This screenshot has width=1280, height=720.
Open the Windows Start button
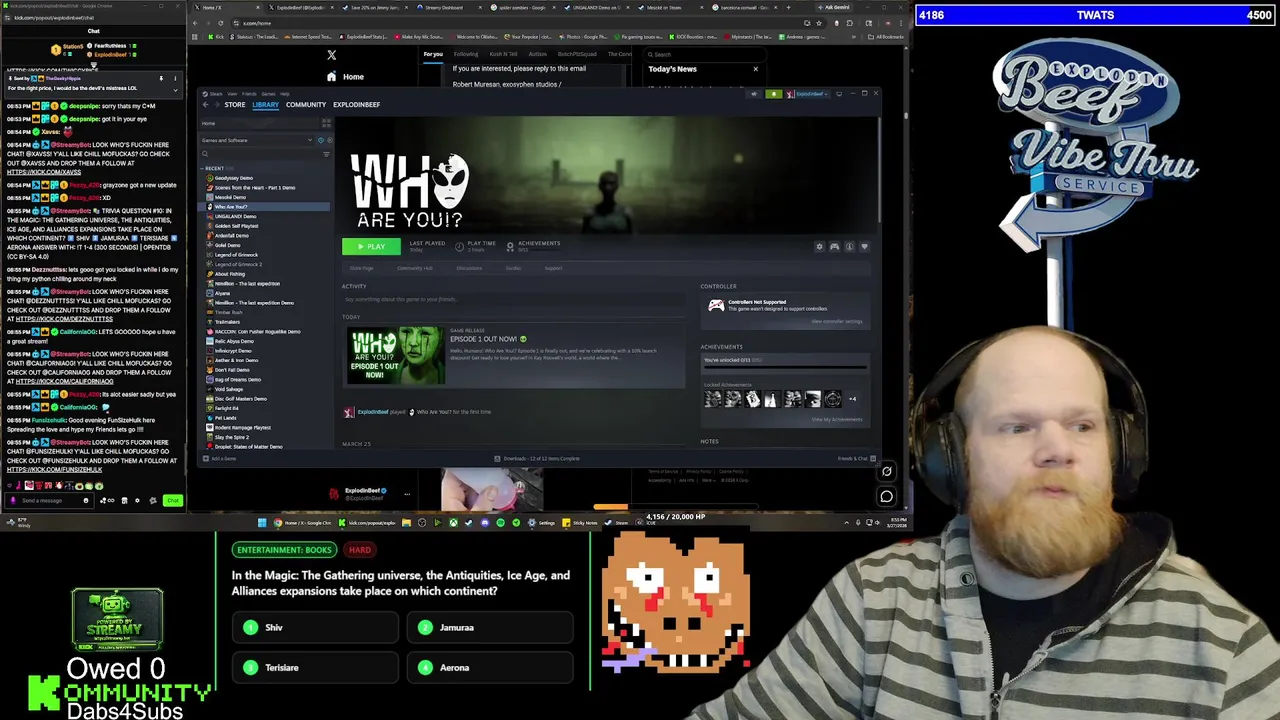click(262, 522)
